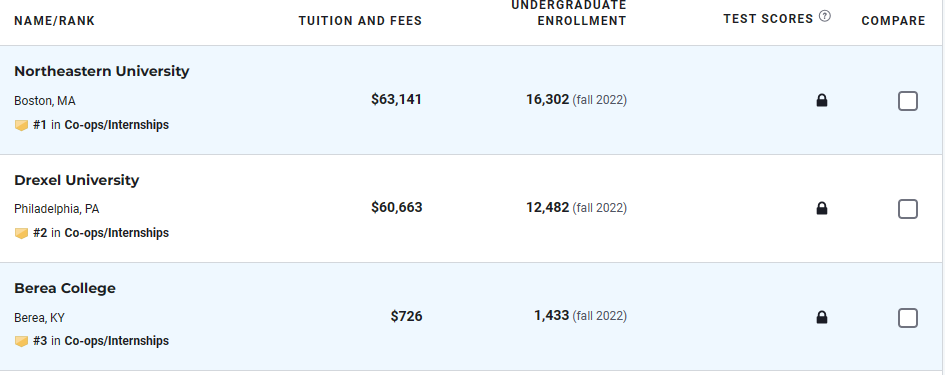This screenshot has height=375, width=945.
Task: Click the Test Scores help question icon
Action: pos(824,17)
